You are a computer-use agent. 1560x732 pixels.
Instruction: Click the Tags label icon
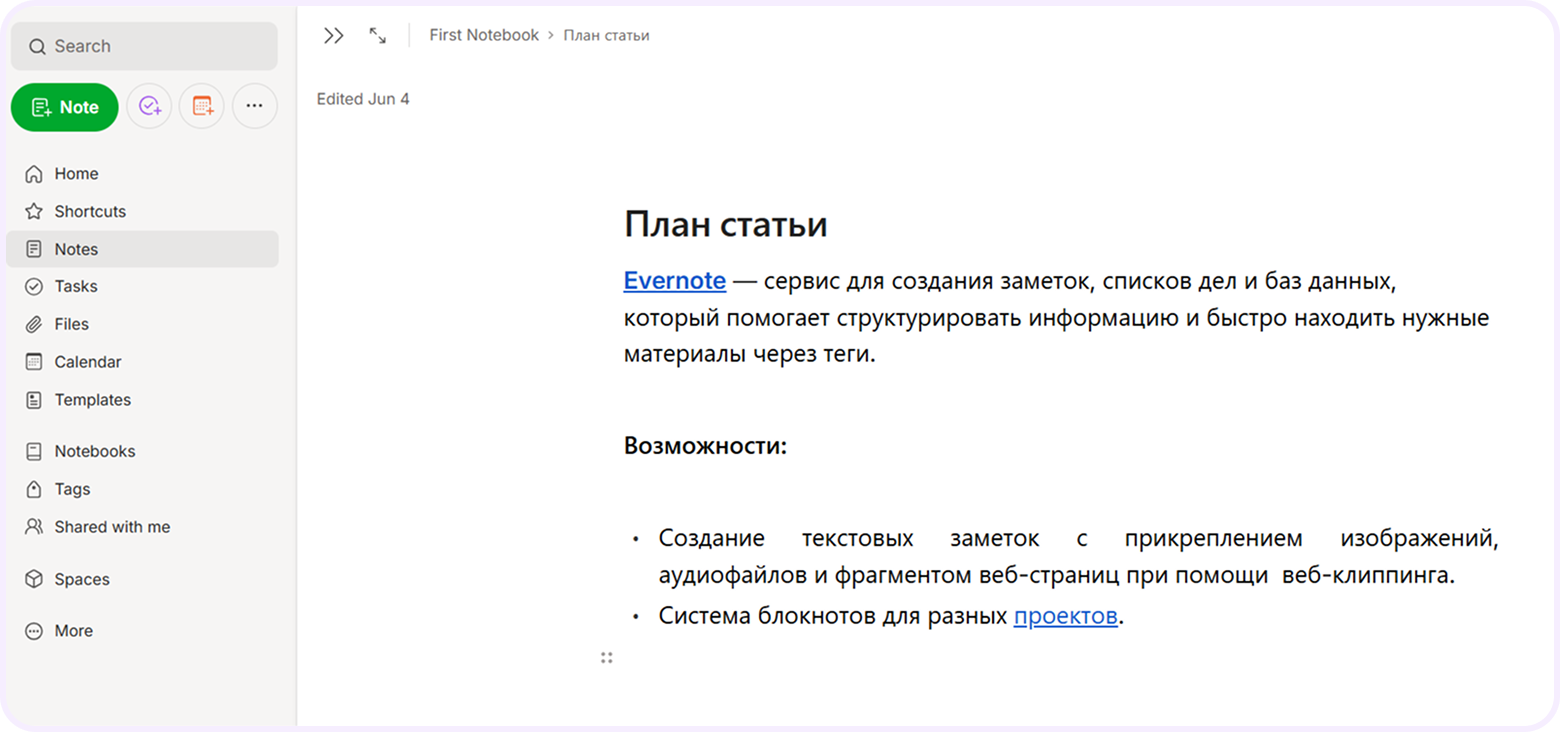coord(34,490)
